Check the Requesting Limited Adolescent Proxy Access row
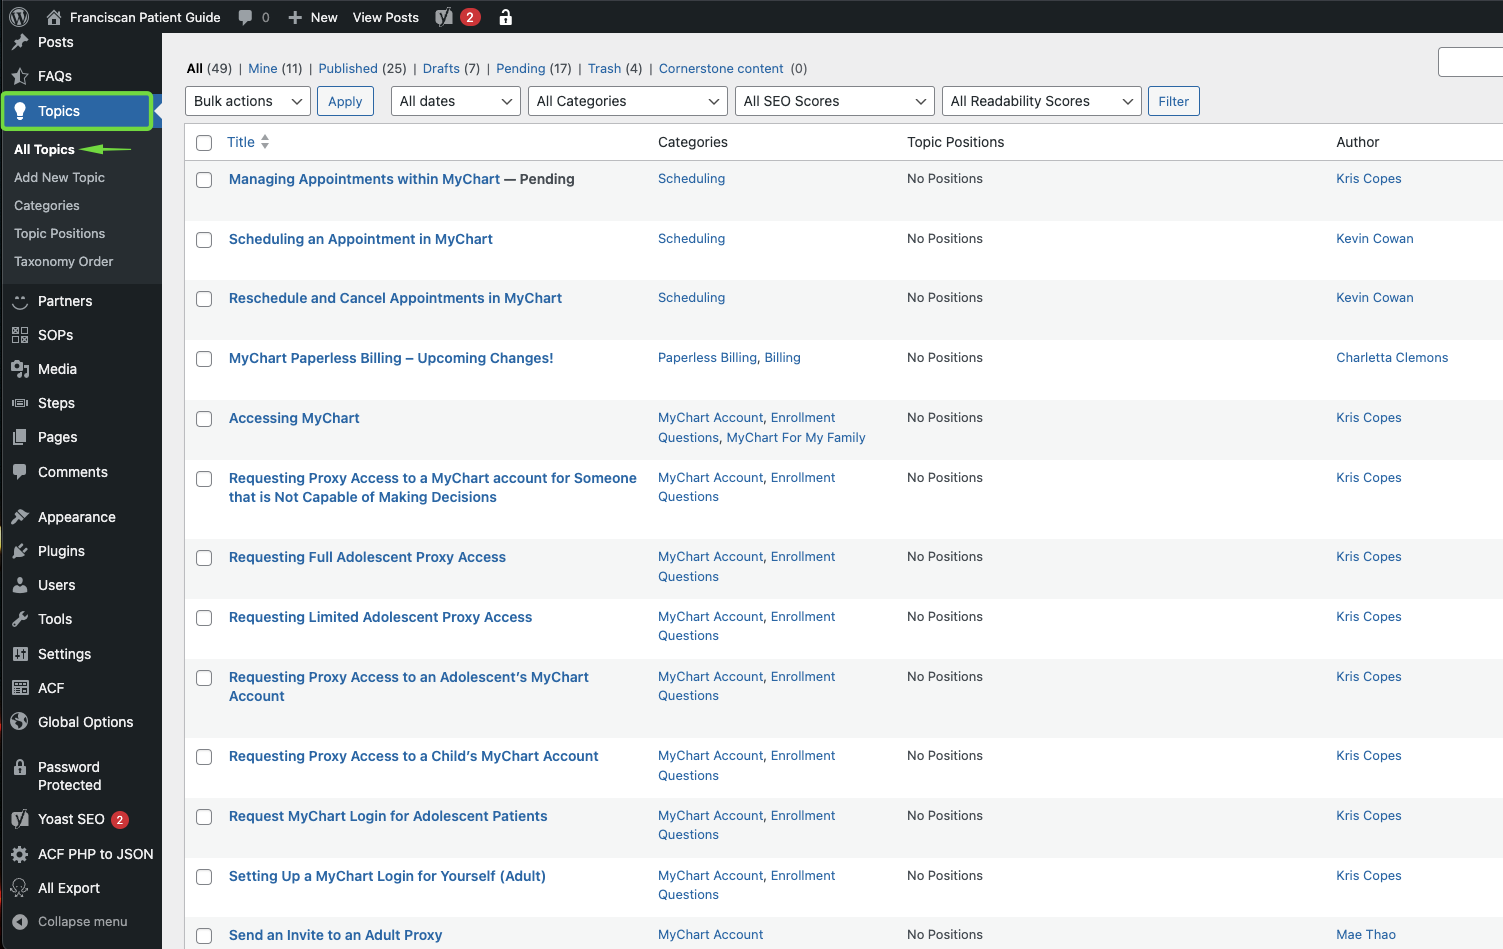 click(204, 618)
